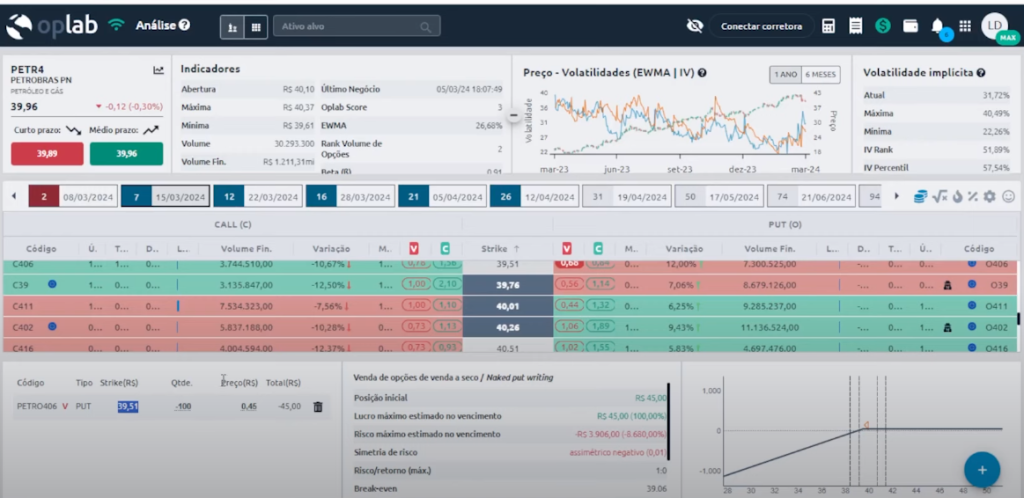Open the apps grid menu icon

(x=964, y=26)
